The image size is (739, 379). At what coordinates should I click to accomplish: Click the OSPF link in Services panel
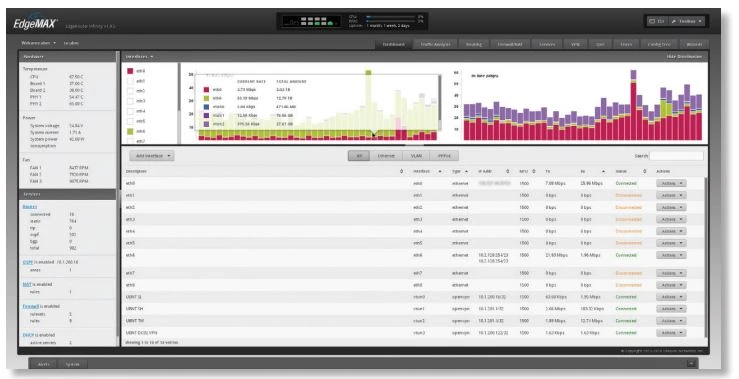pyautogui.click(x=27, y=262)
